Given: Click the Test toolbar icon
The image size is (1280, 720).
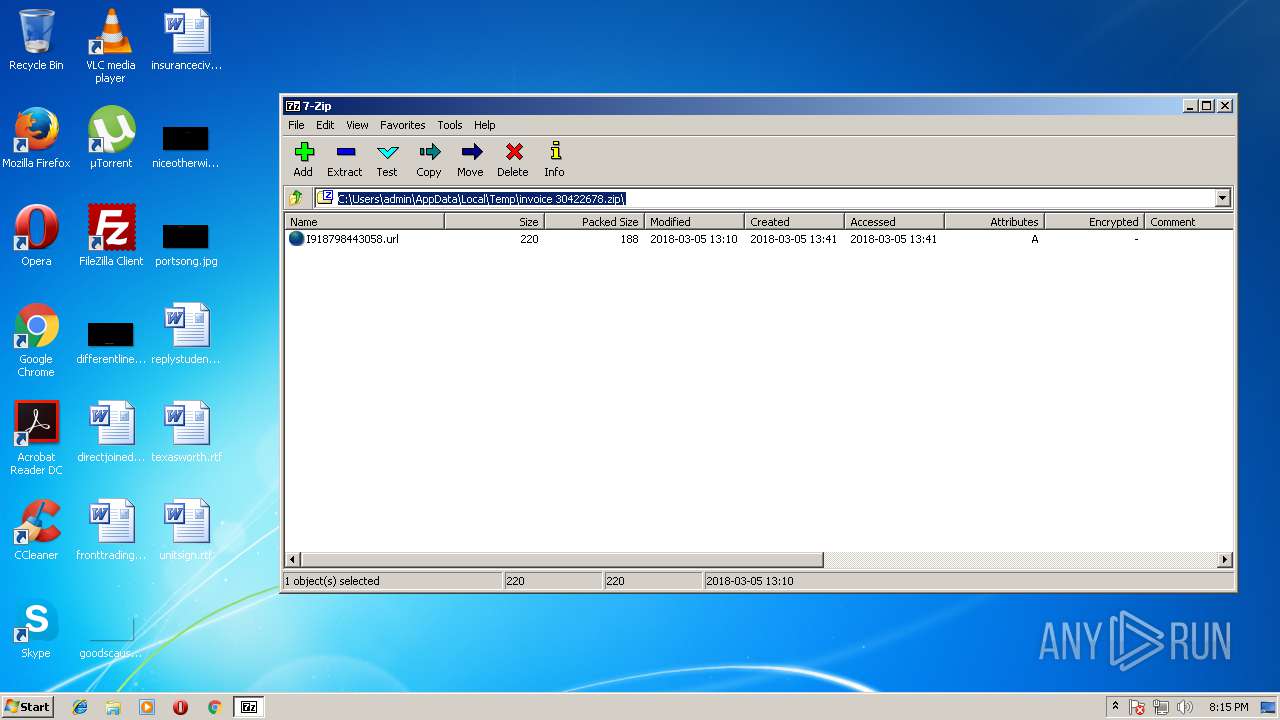Looking at the screenshot, I should [387, 152].
